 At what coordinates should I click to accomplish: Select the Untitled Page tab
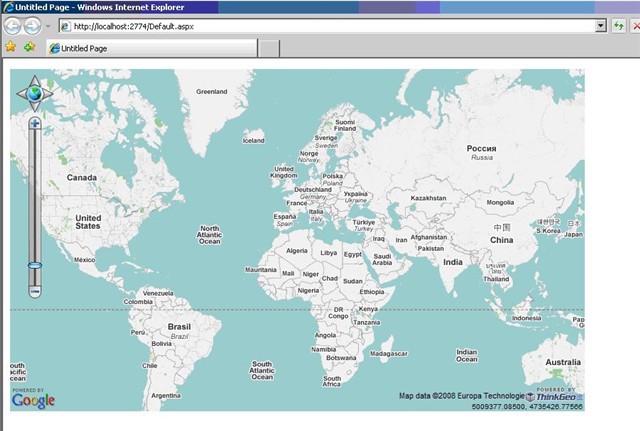[x=152, y=48]
